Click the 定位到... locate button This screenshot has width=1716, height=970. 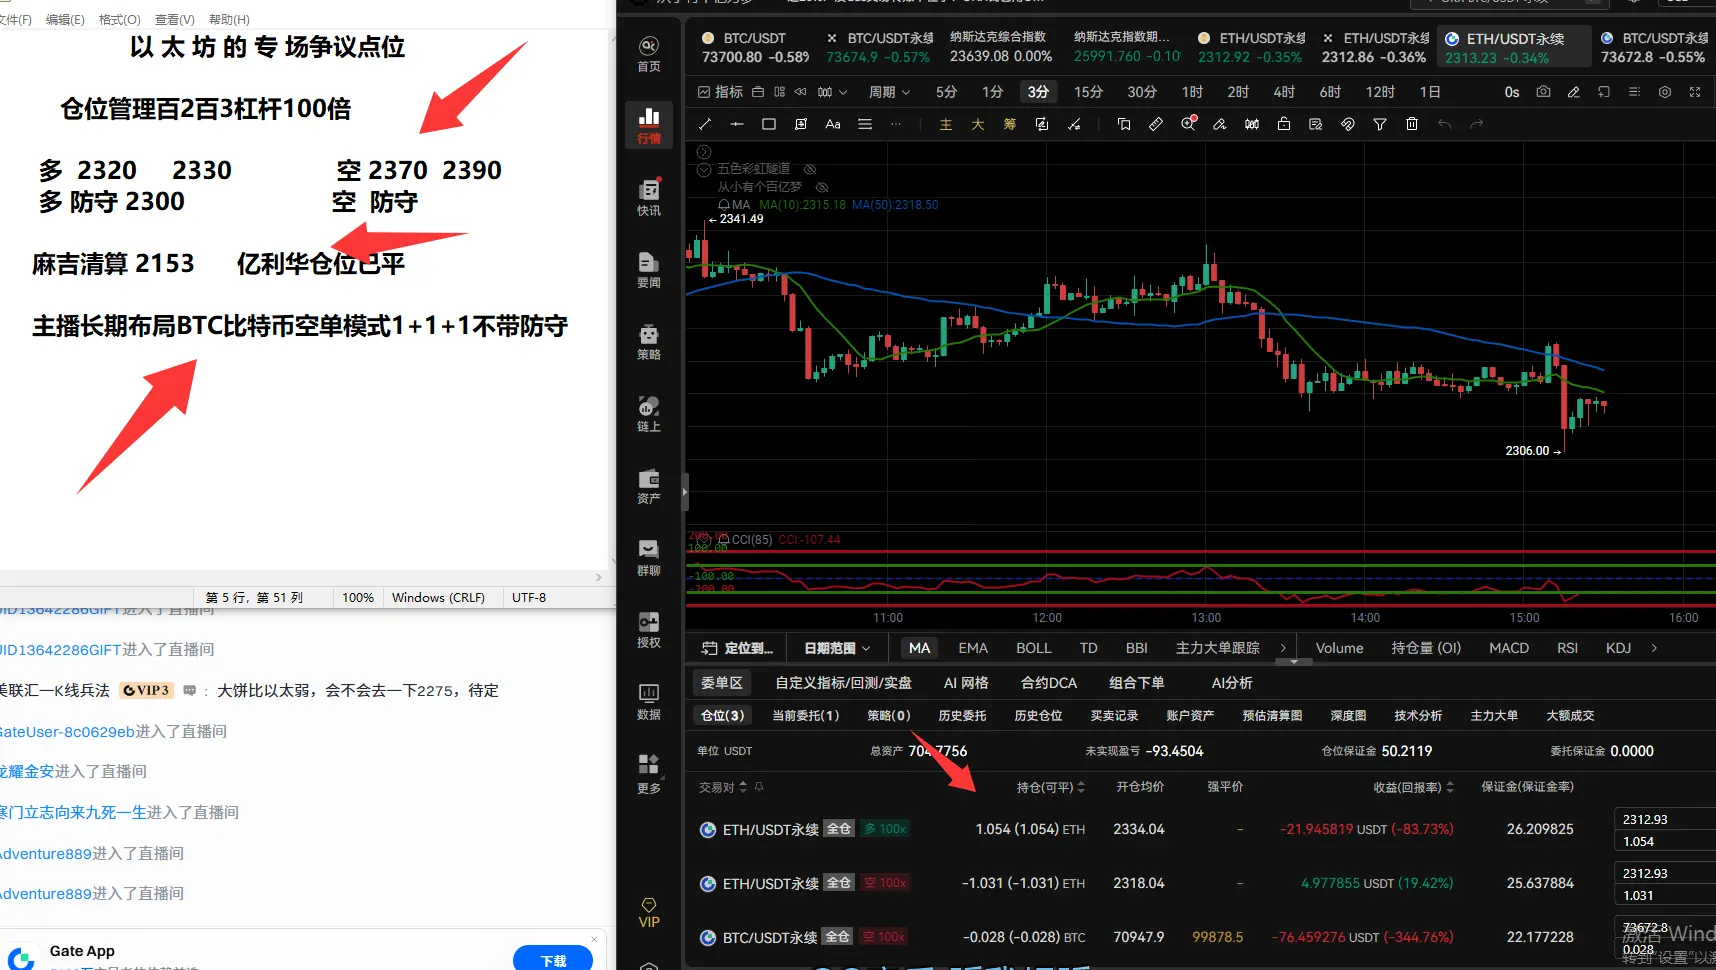(738, 648)
